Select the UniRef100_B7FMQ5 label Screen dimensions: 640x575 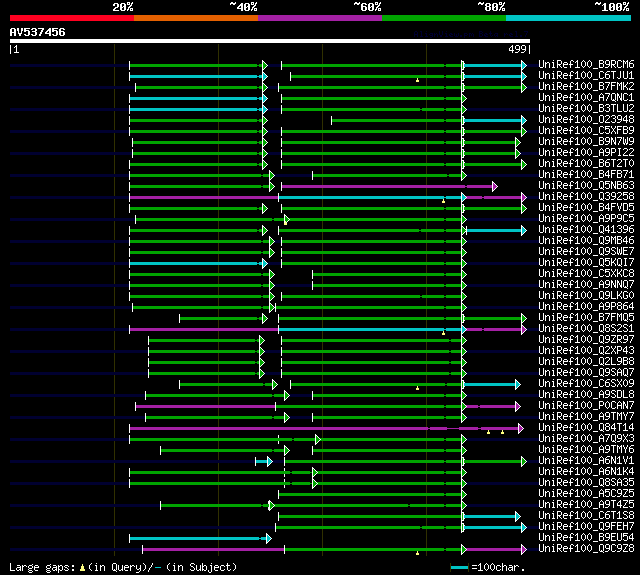586,318
